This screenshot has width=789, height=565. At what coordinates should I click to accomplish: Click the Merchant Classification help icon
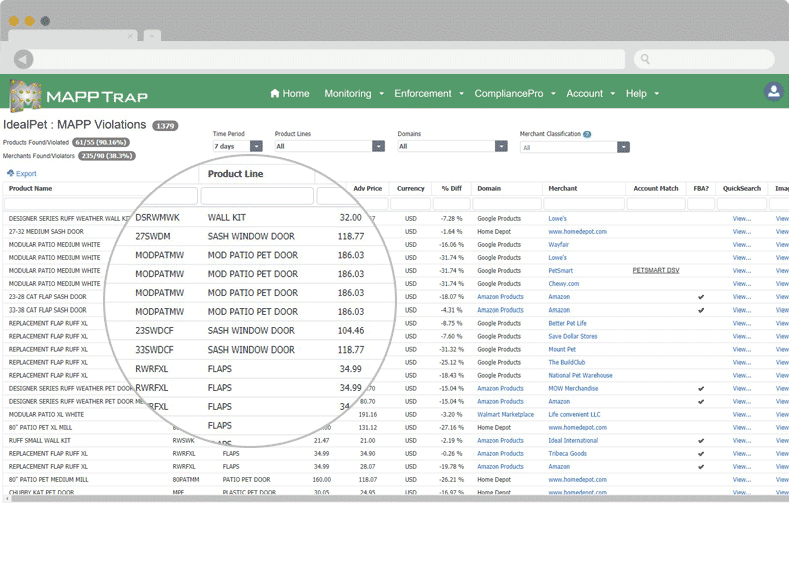(587, 134)
